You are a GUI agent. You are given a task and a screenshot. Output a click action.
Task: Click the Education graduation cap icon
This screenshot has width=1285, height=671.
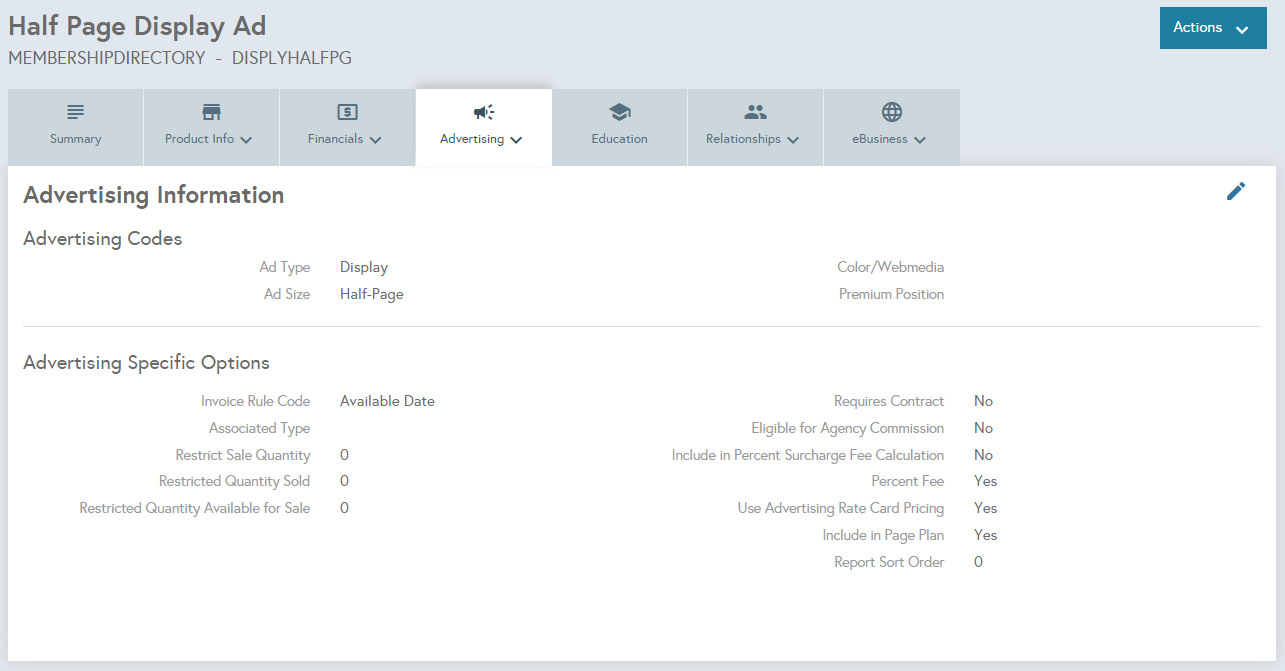tap(619, 111)
